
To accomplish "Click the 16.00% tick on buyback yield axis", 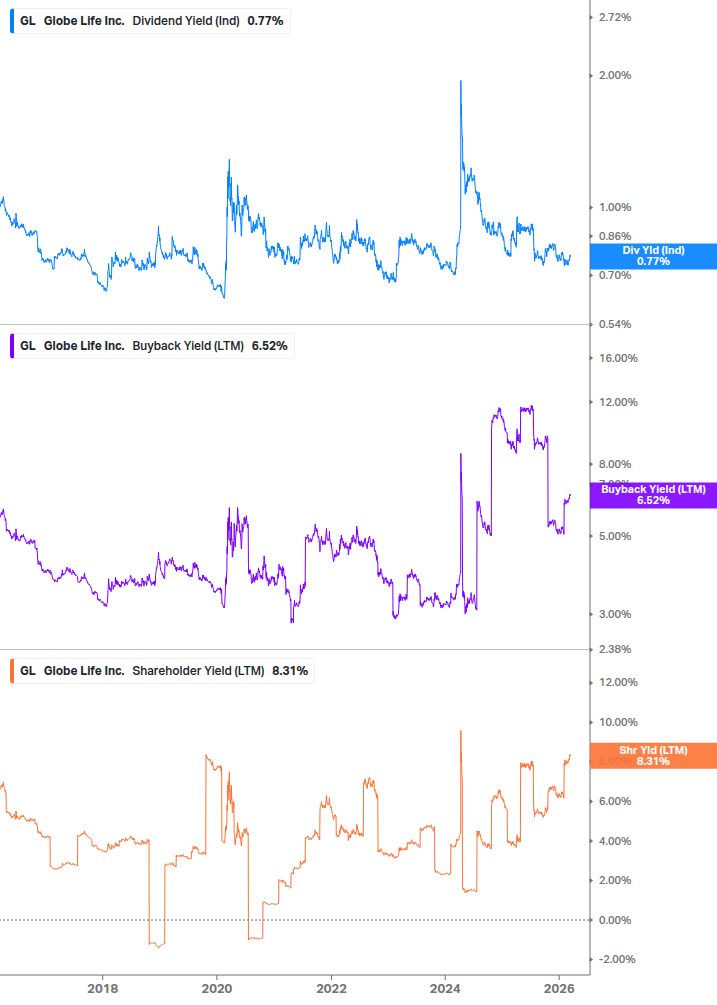I will point(618,358).
